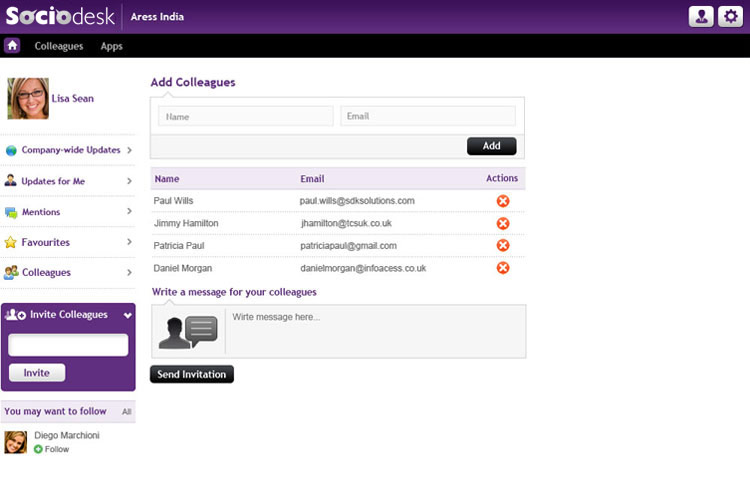Focus the Email input field
750x500 pixels.
pos(428,116)
